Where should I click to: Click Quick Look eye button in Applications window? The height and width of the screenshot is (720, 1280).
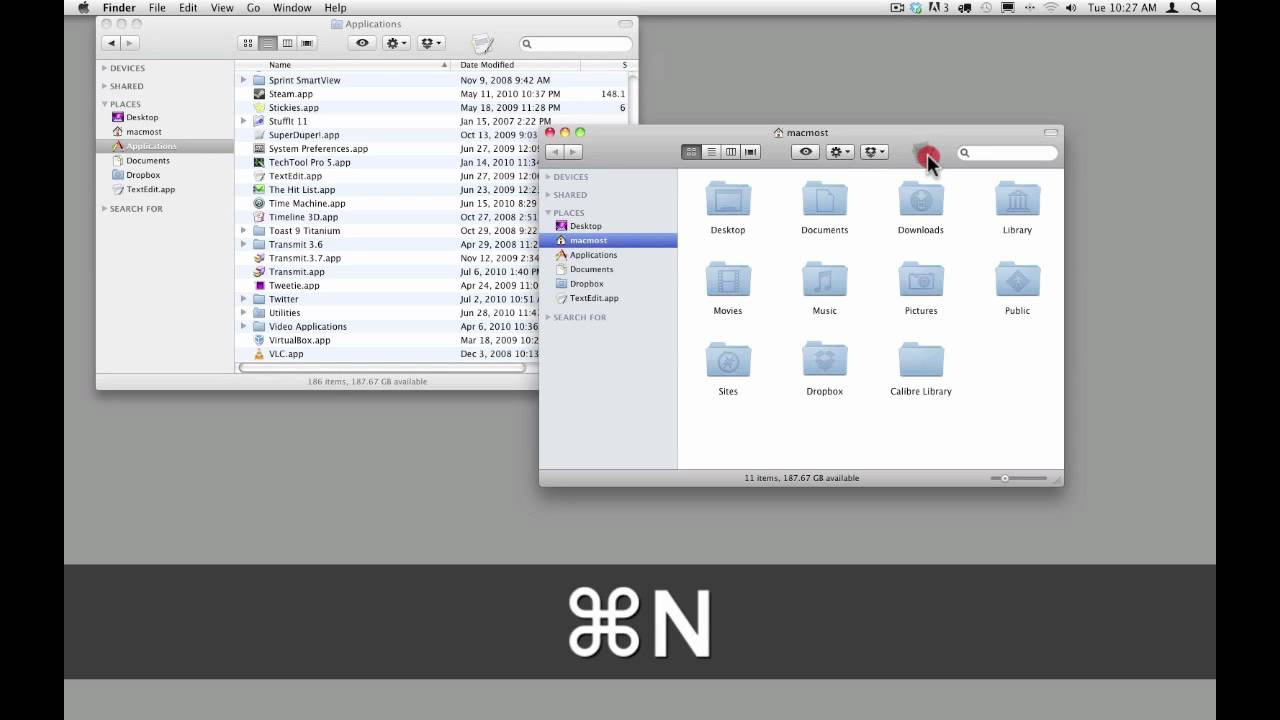(x=362, y=43)
